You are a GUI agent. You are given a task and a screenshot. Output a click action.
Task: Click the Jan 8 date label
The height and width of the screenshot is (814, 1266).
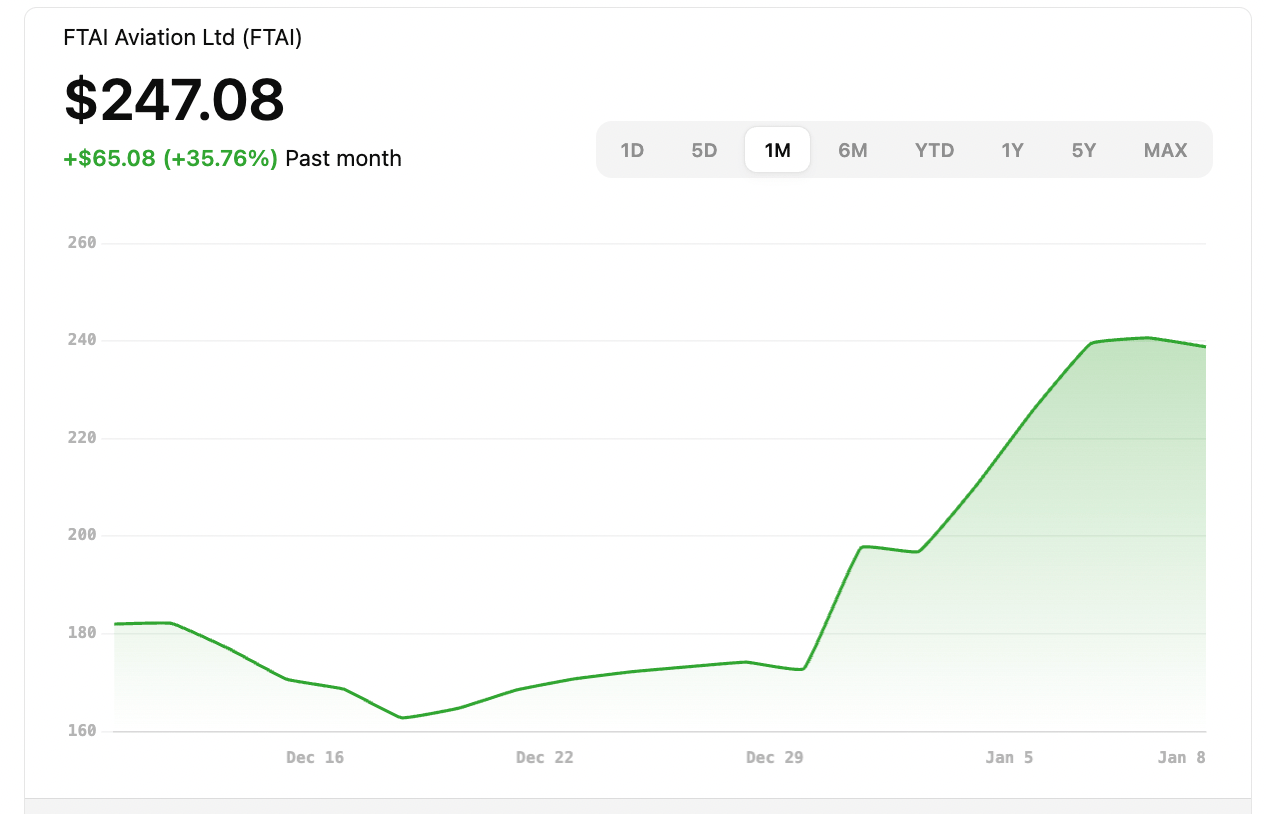point(1182,757)
